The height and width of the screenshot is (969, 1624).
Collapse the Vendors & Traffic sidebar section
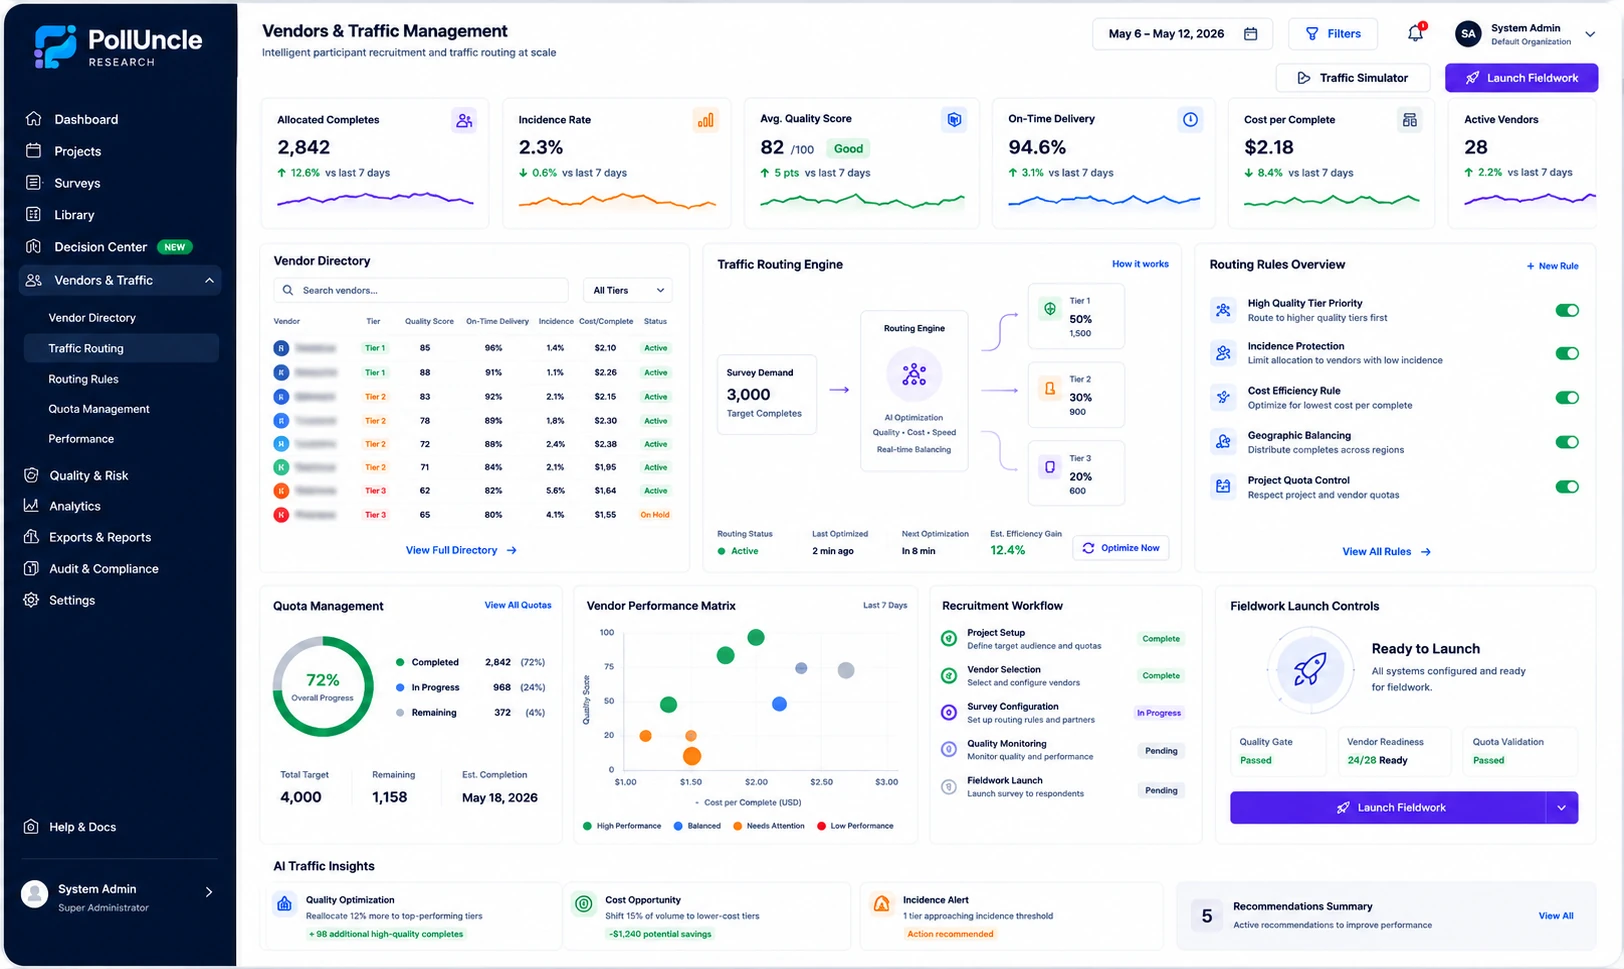[x=209, y=280]
